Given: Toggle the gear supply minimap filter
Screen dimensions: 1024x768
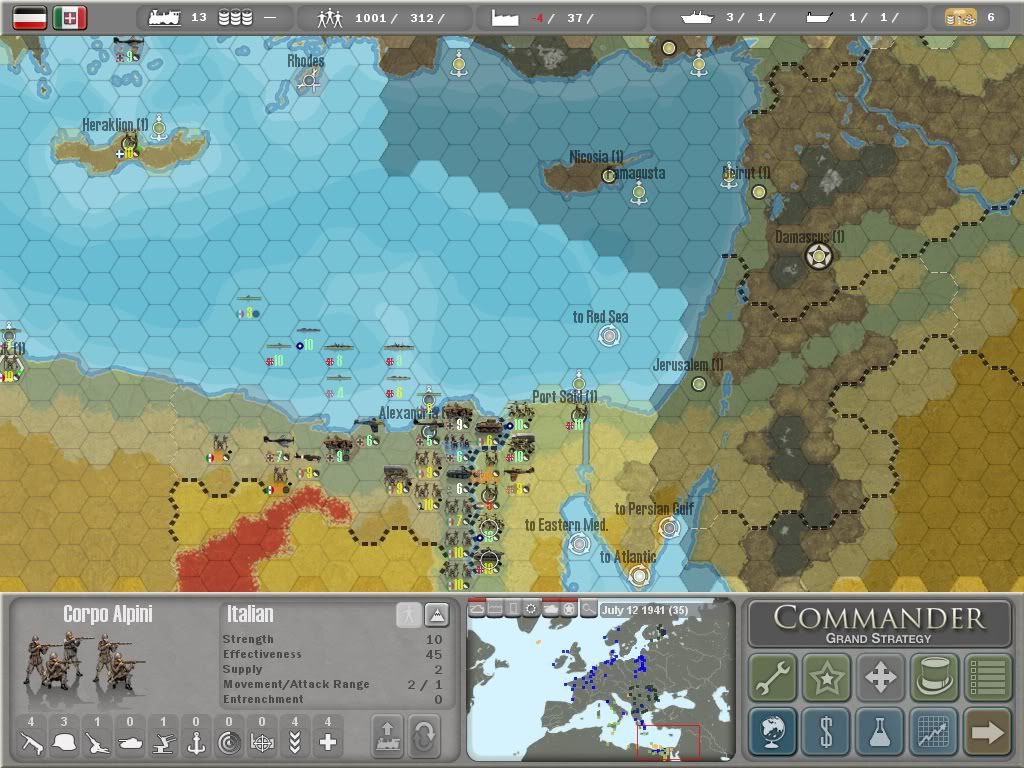Looking at the screenshot, I should pyautogui.click(x=532, y=609).
